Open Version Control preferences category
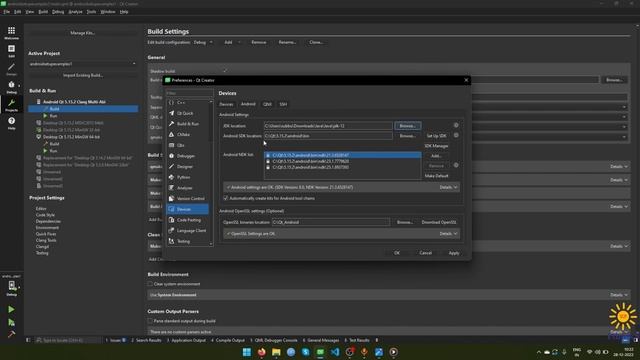This screenshot has width=640, height=360. 189,198
